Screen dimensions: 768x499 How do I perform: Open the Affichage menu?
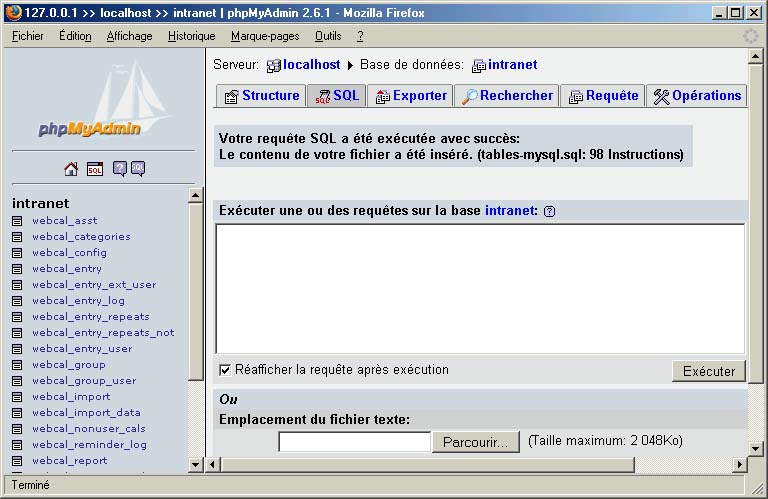(129, 36)
